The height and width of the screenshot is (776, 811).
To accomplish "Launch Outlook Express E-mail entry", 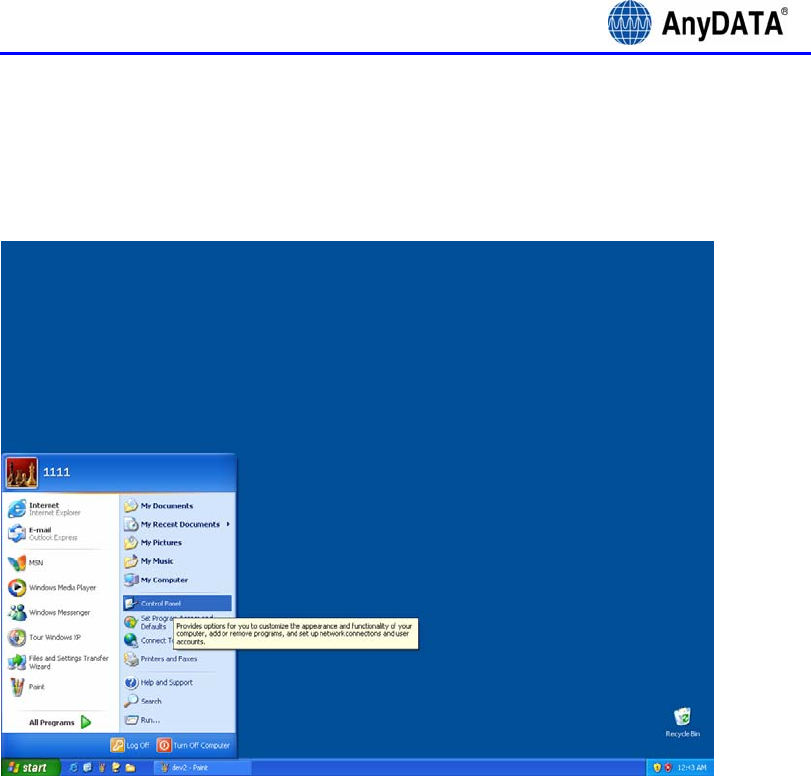I will pyautogui.click(x=42, y=533).
